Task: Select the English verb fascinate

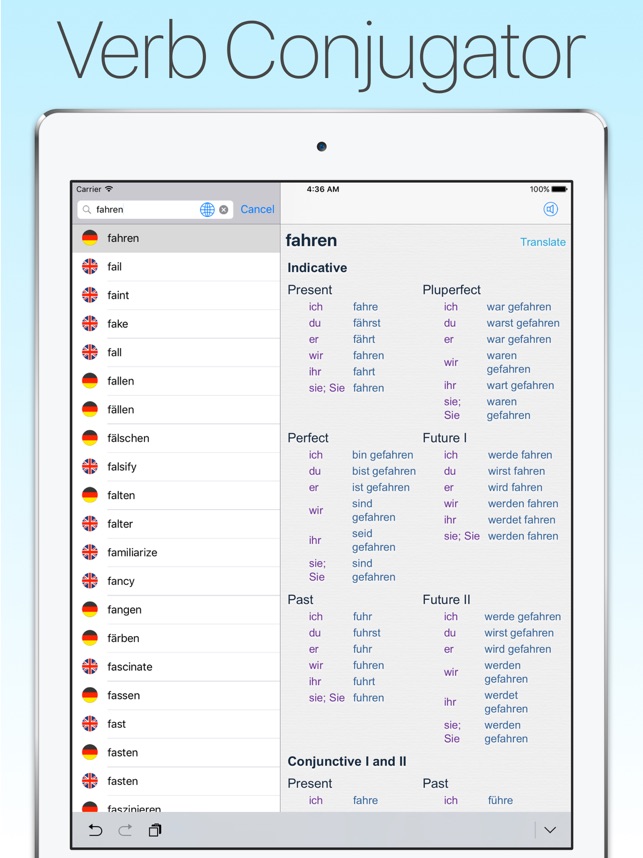Action: tap(176, 666)
